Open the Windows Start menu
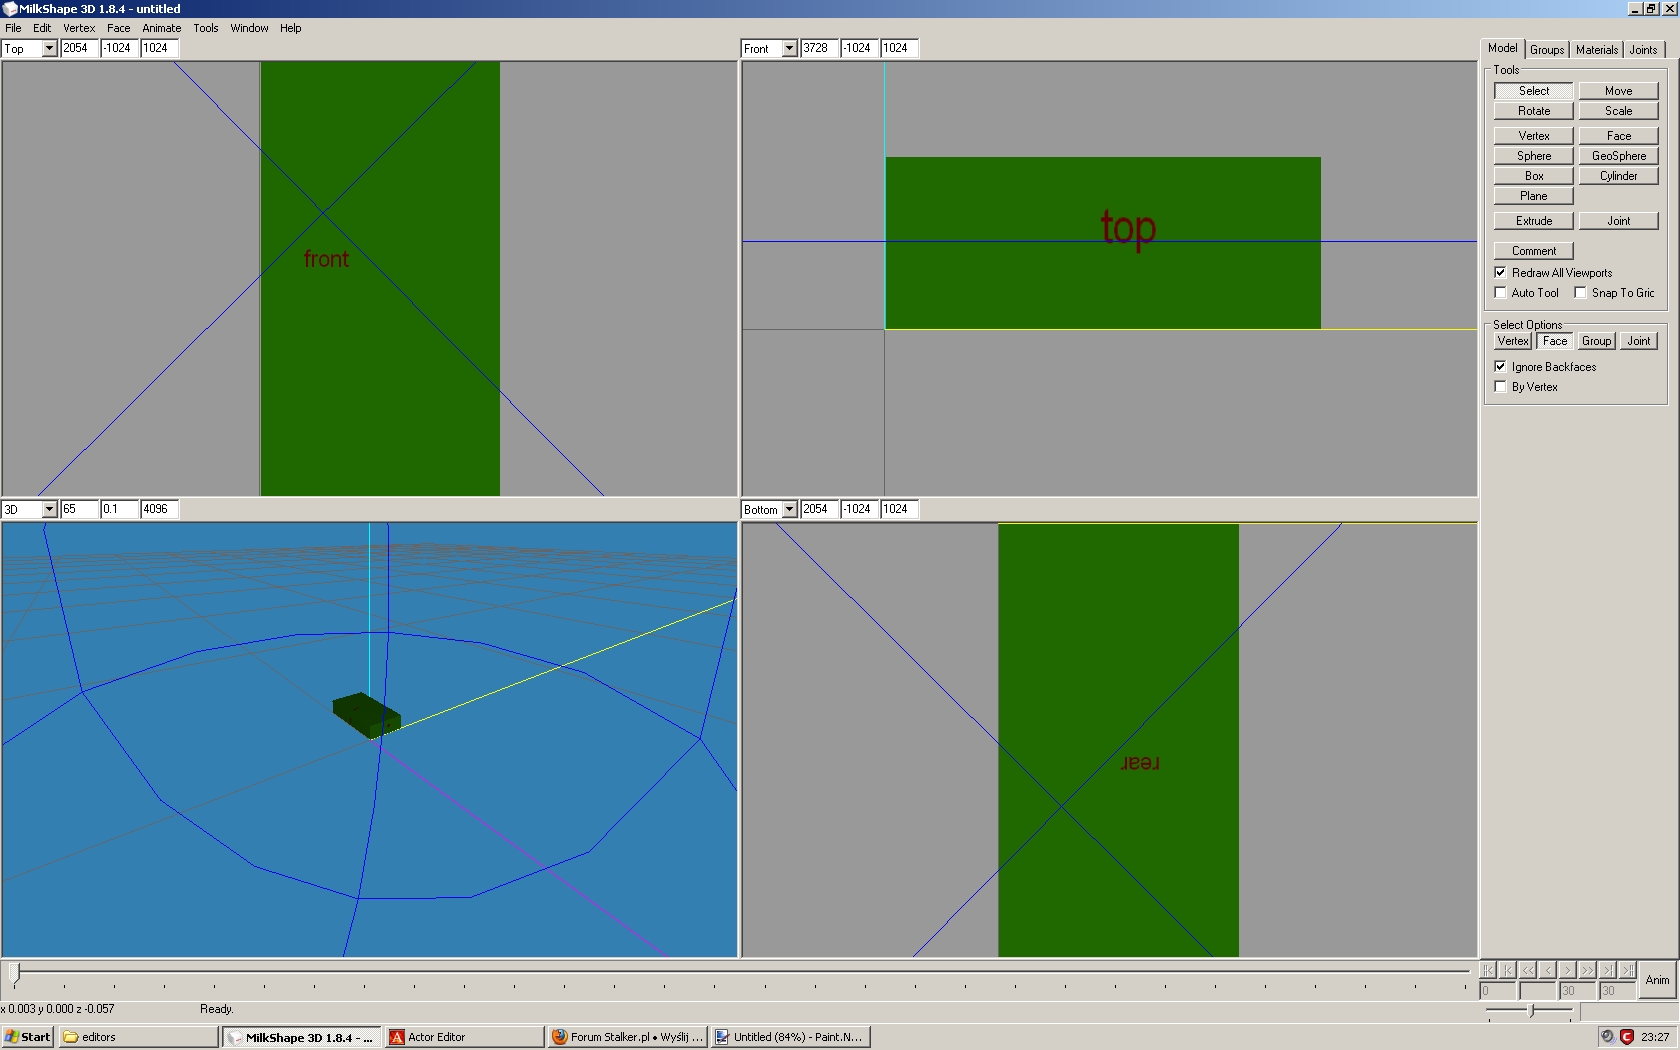This screenshot has height=1050, width=1680. (x=28, y=1037)
